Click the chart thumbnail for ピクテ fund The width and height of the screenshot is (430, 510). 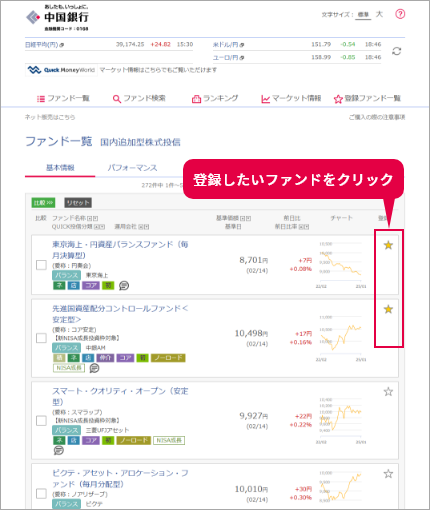point(341,488)
